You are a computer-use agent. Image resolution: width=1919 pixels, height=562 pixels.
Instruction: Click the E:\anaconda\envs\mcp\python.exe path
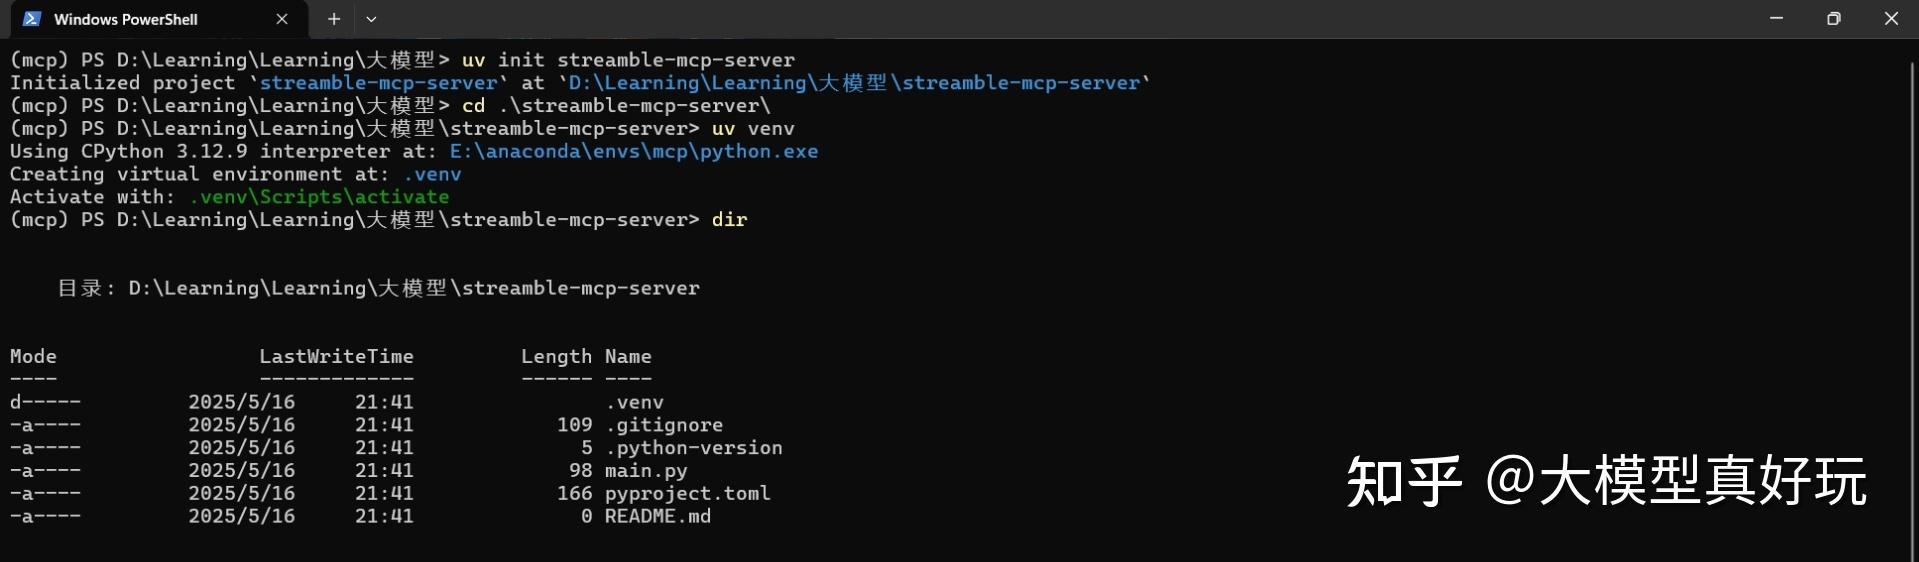click(634, 151)
